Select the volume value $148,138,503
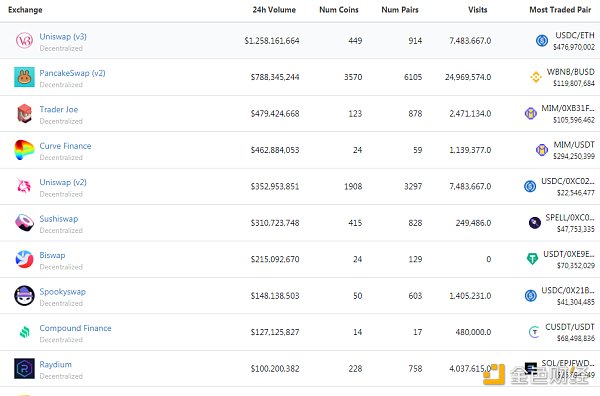The height and width of the screenshot is (396, 600). coord(275,296)
